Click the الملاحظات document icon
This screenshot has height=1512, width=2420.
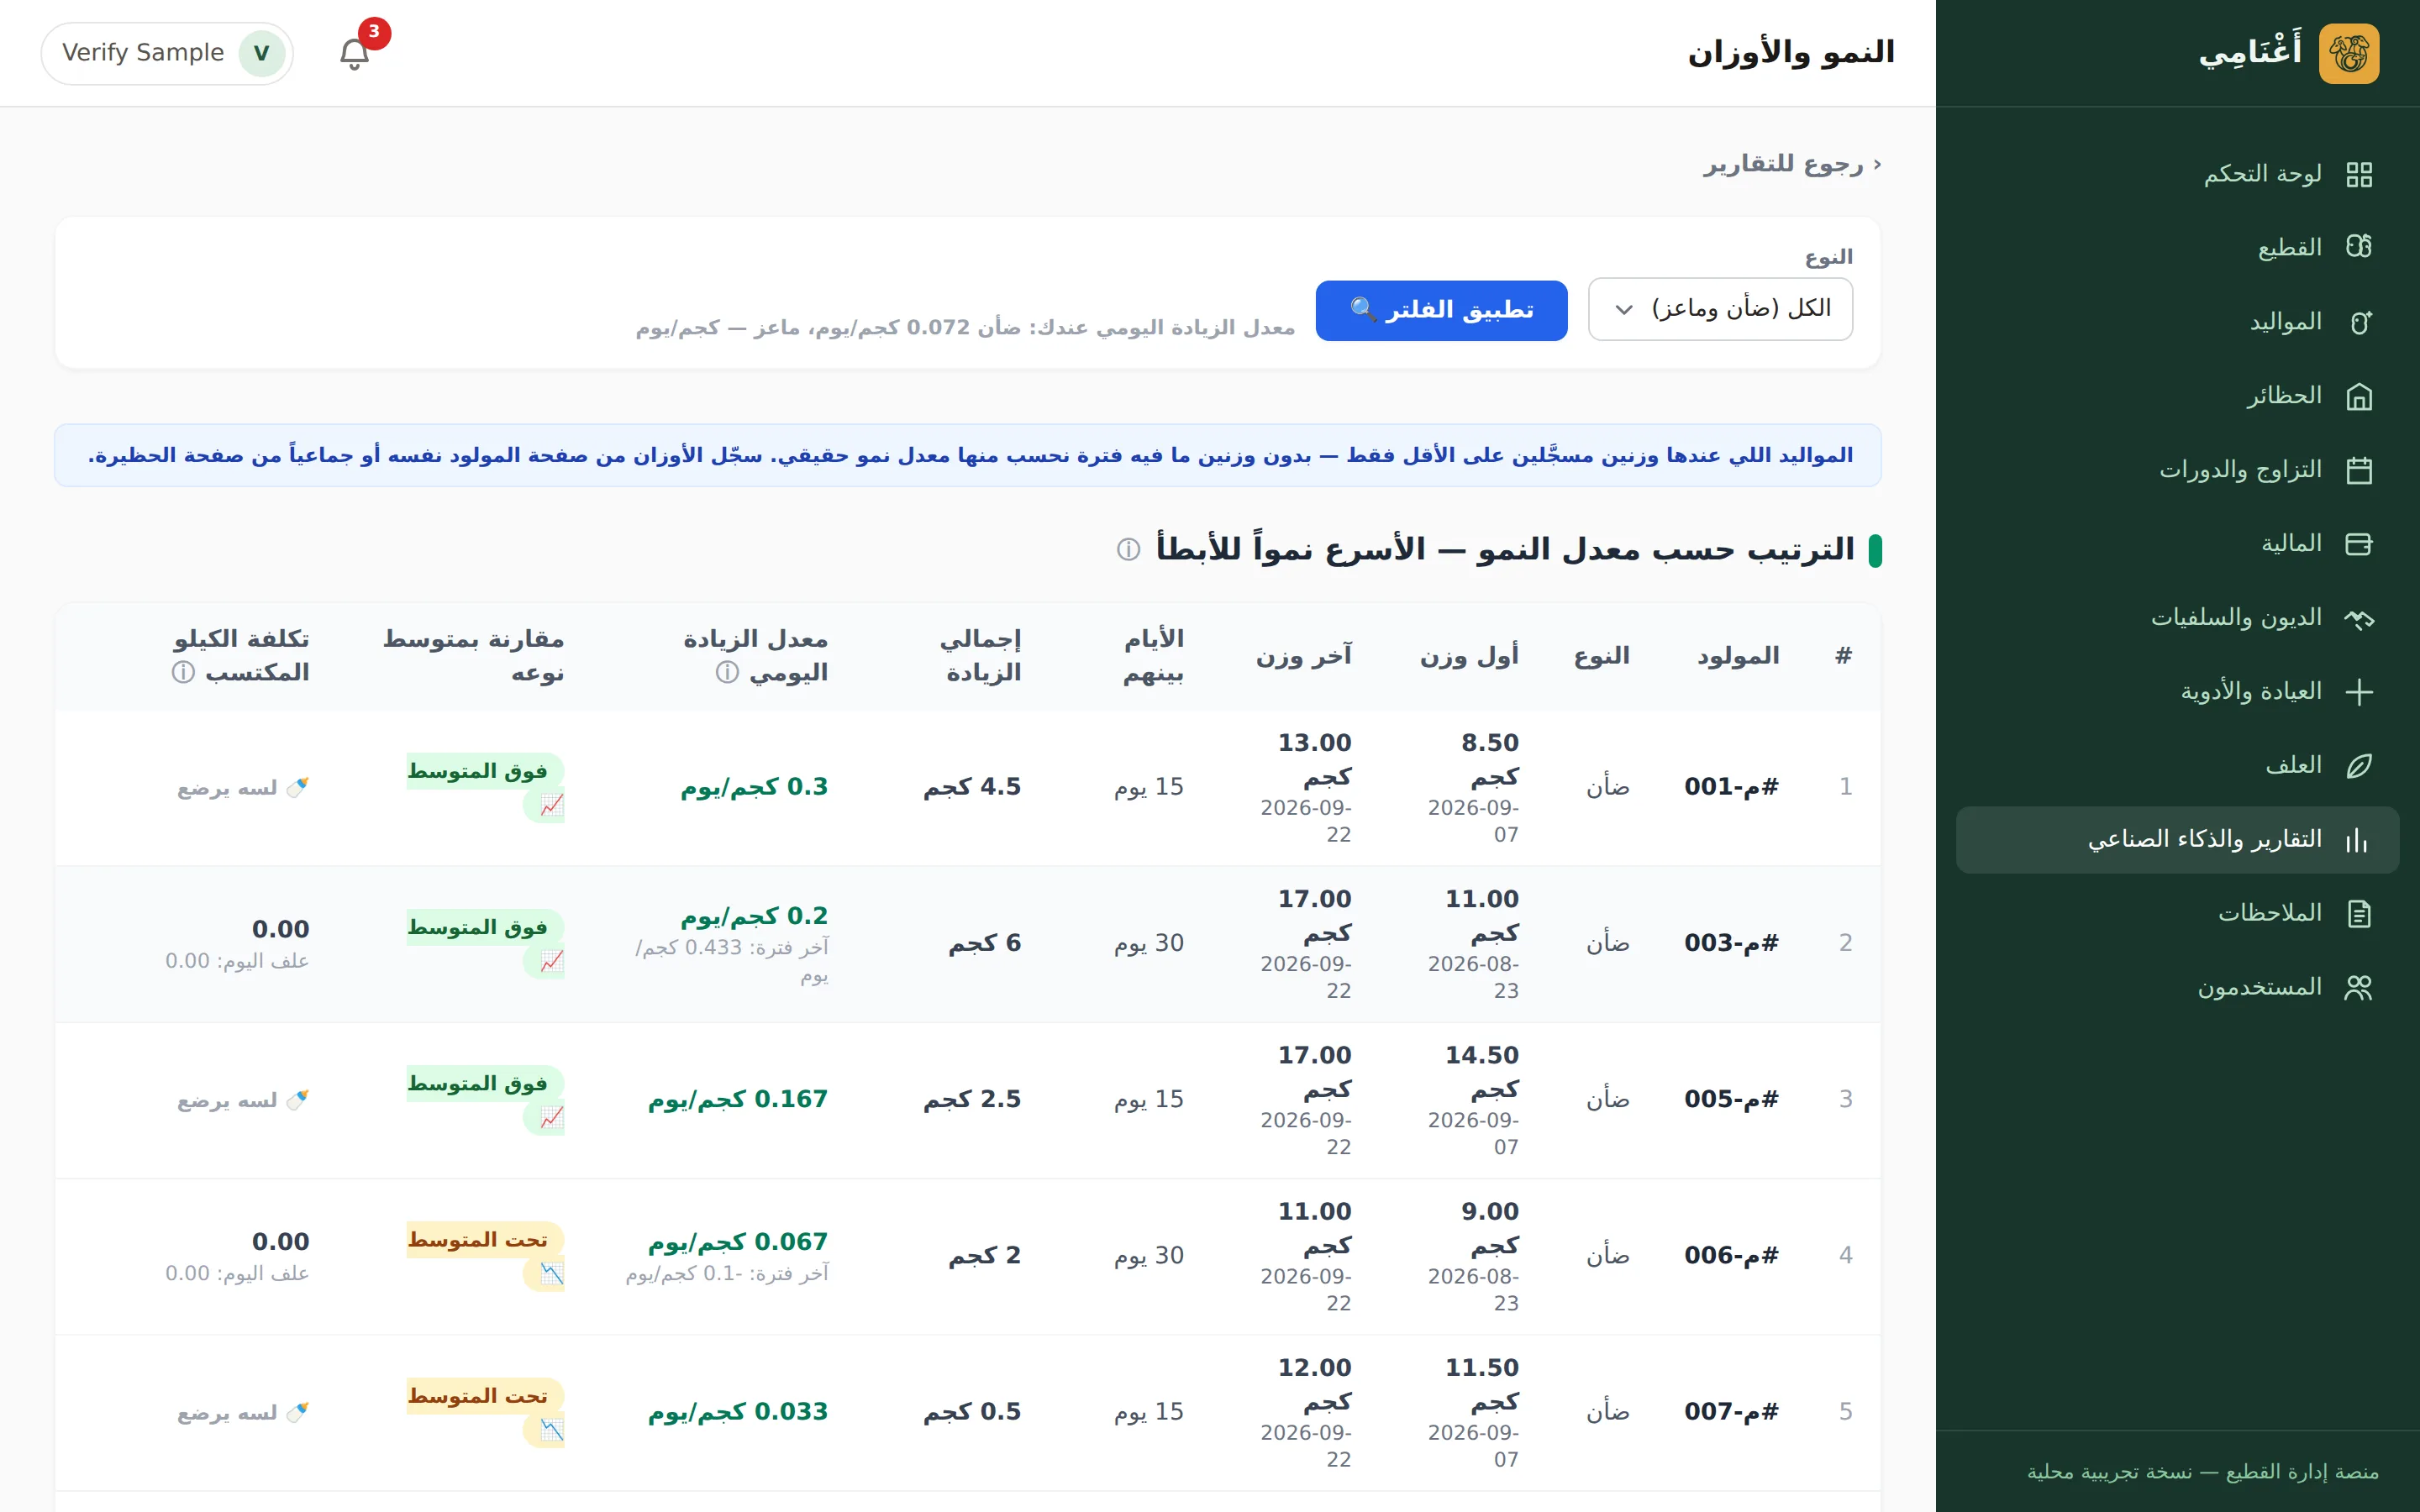[2359, 914]
